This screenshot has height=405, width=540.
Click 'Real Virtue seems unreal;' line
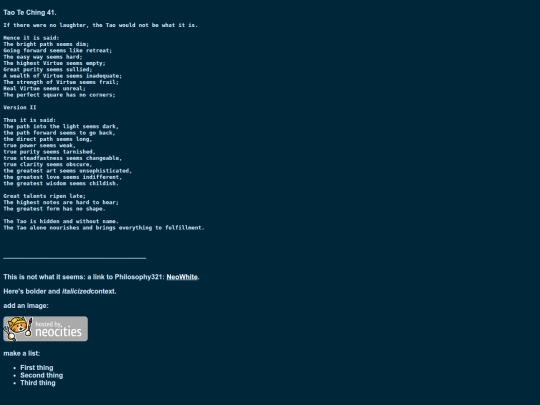(x=44, y=88)
